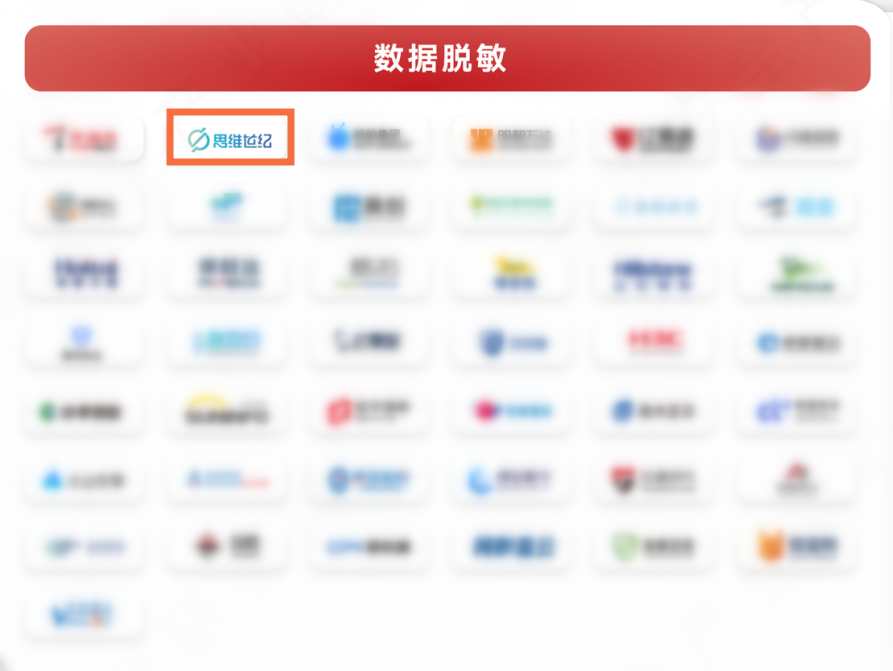Open the green text logo with leaf dot

[x=511, y=206]
